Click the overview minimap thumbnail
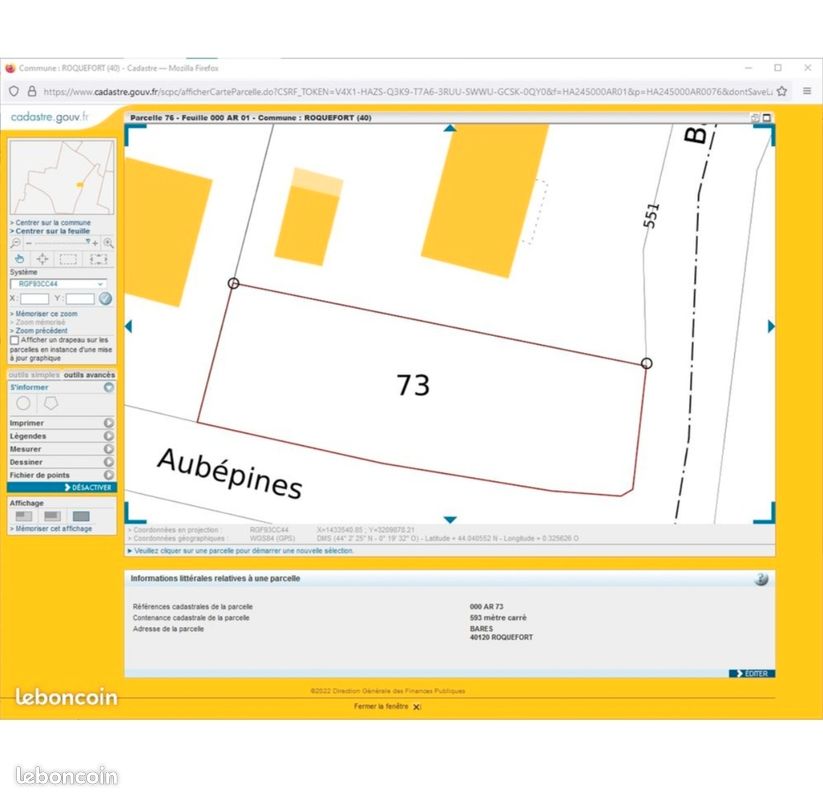The height and width of the screenshot is (800, 823). 62,177
